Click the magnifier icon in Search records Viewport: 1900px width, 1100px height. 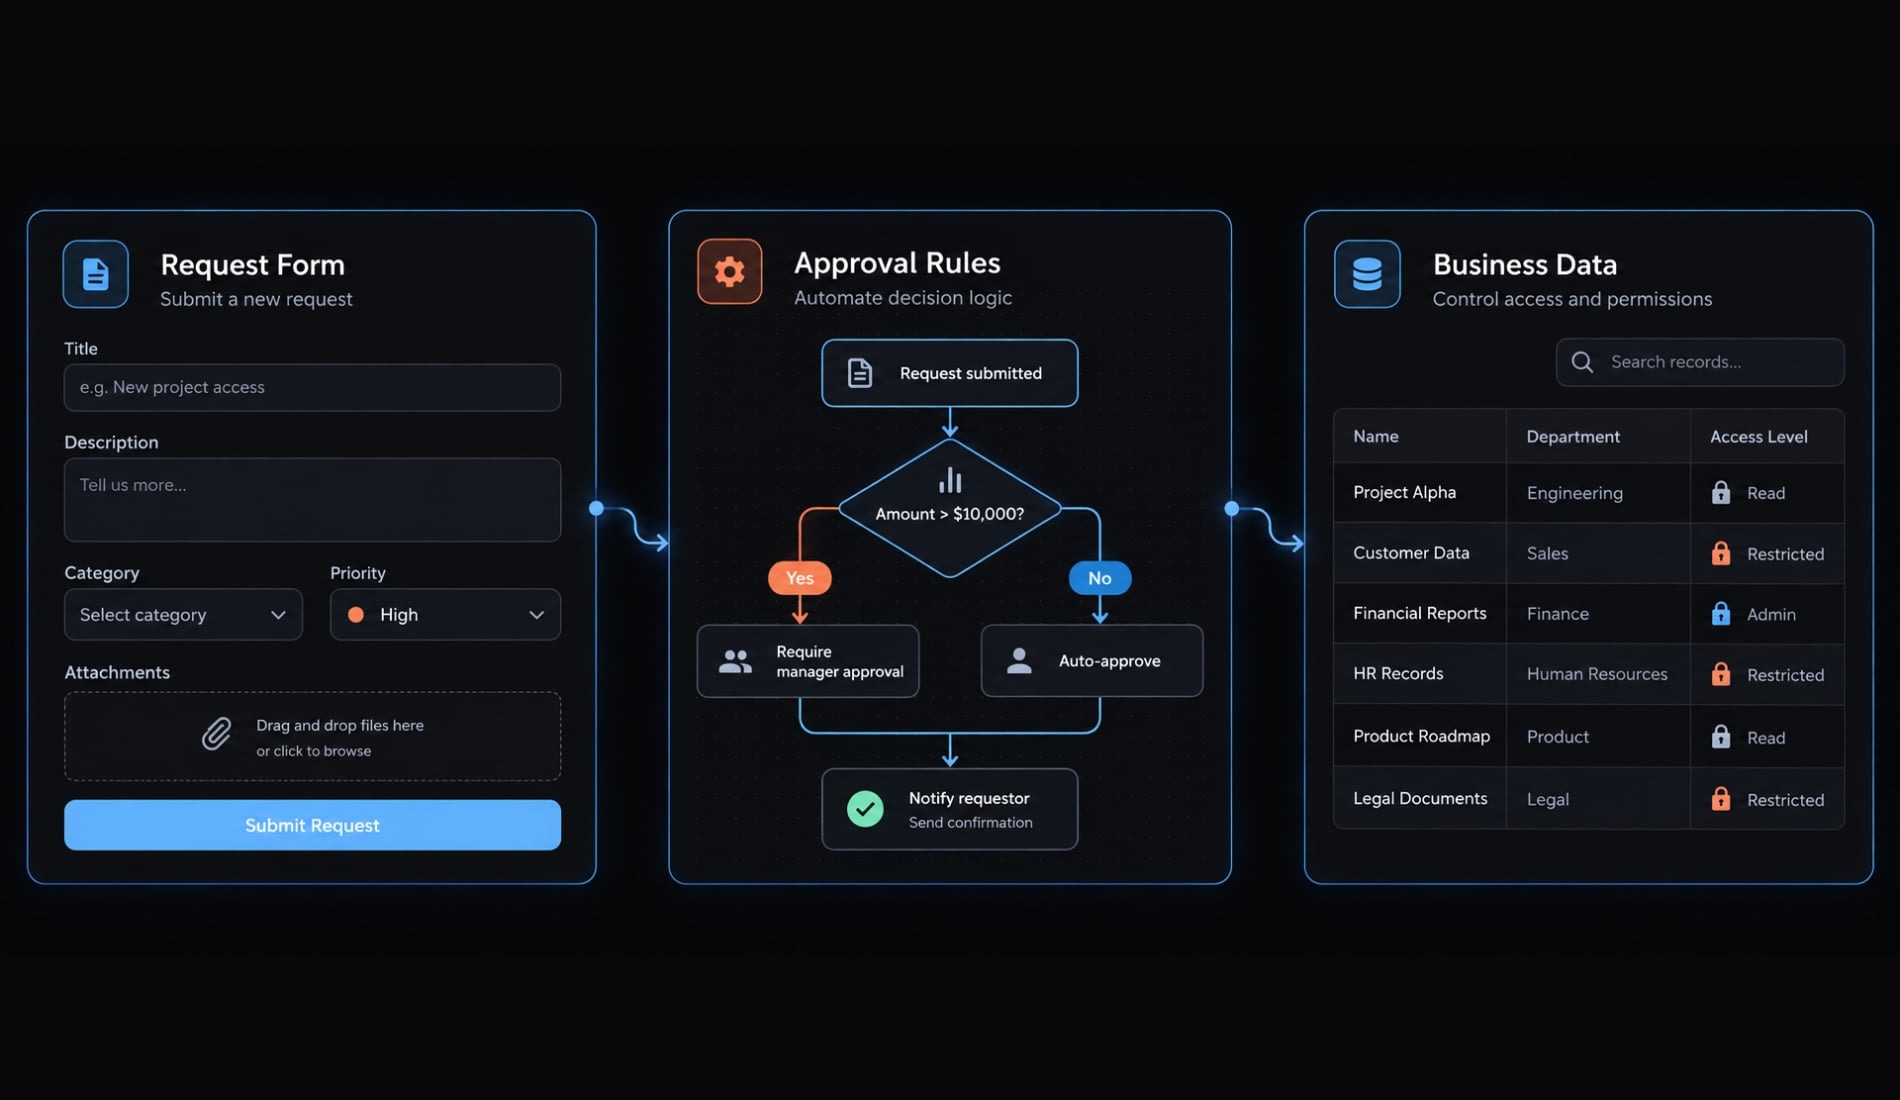(x=1582, y=362)
